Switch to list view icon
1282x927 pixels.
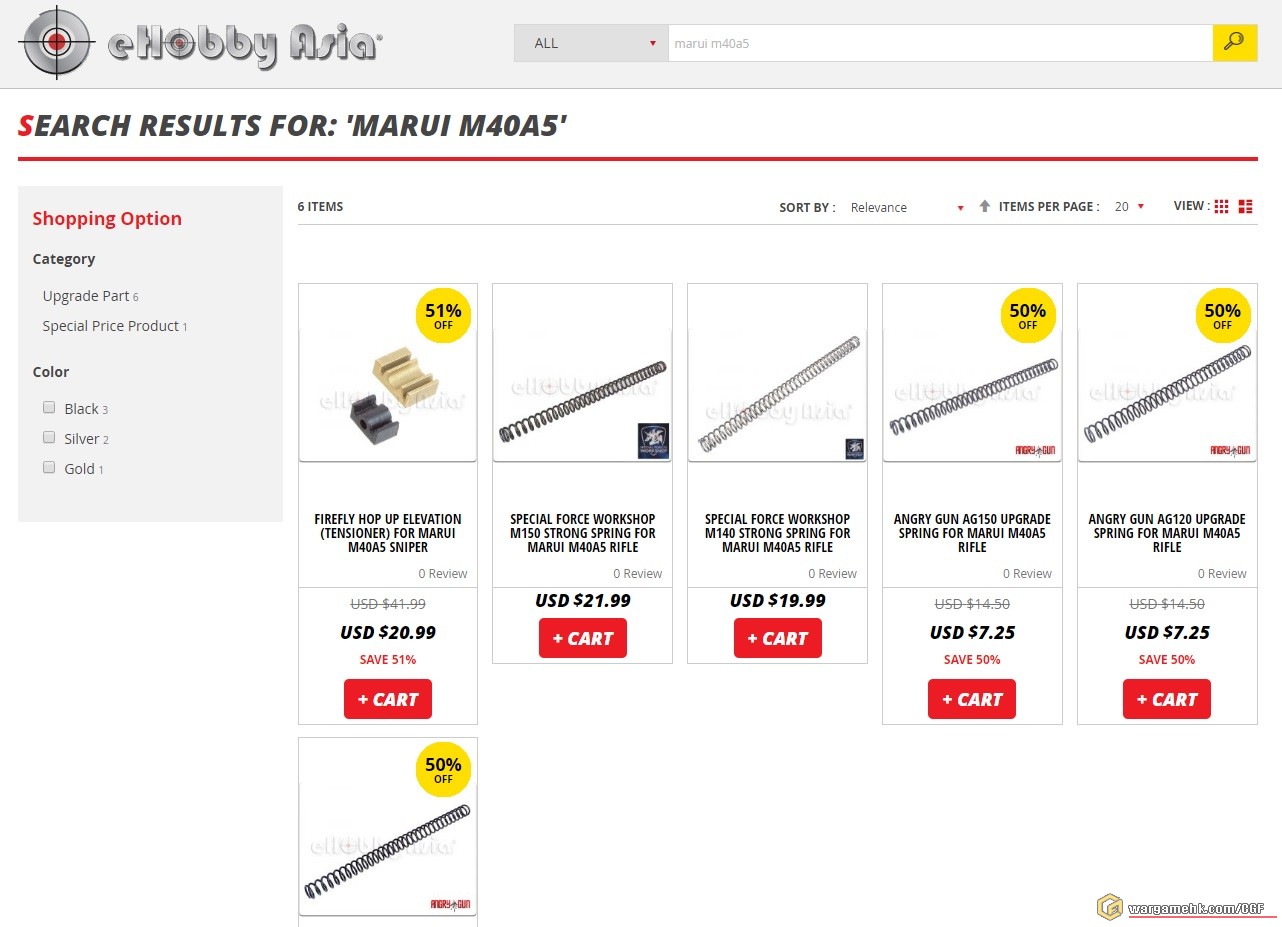click(x=1245, y=207)
